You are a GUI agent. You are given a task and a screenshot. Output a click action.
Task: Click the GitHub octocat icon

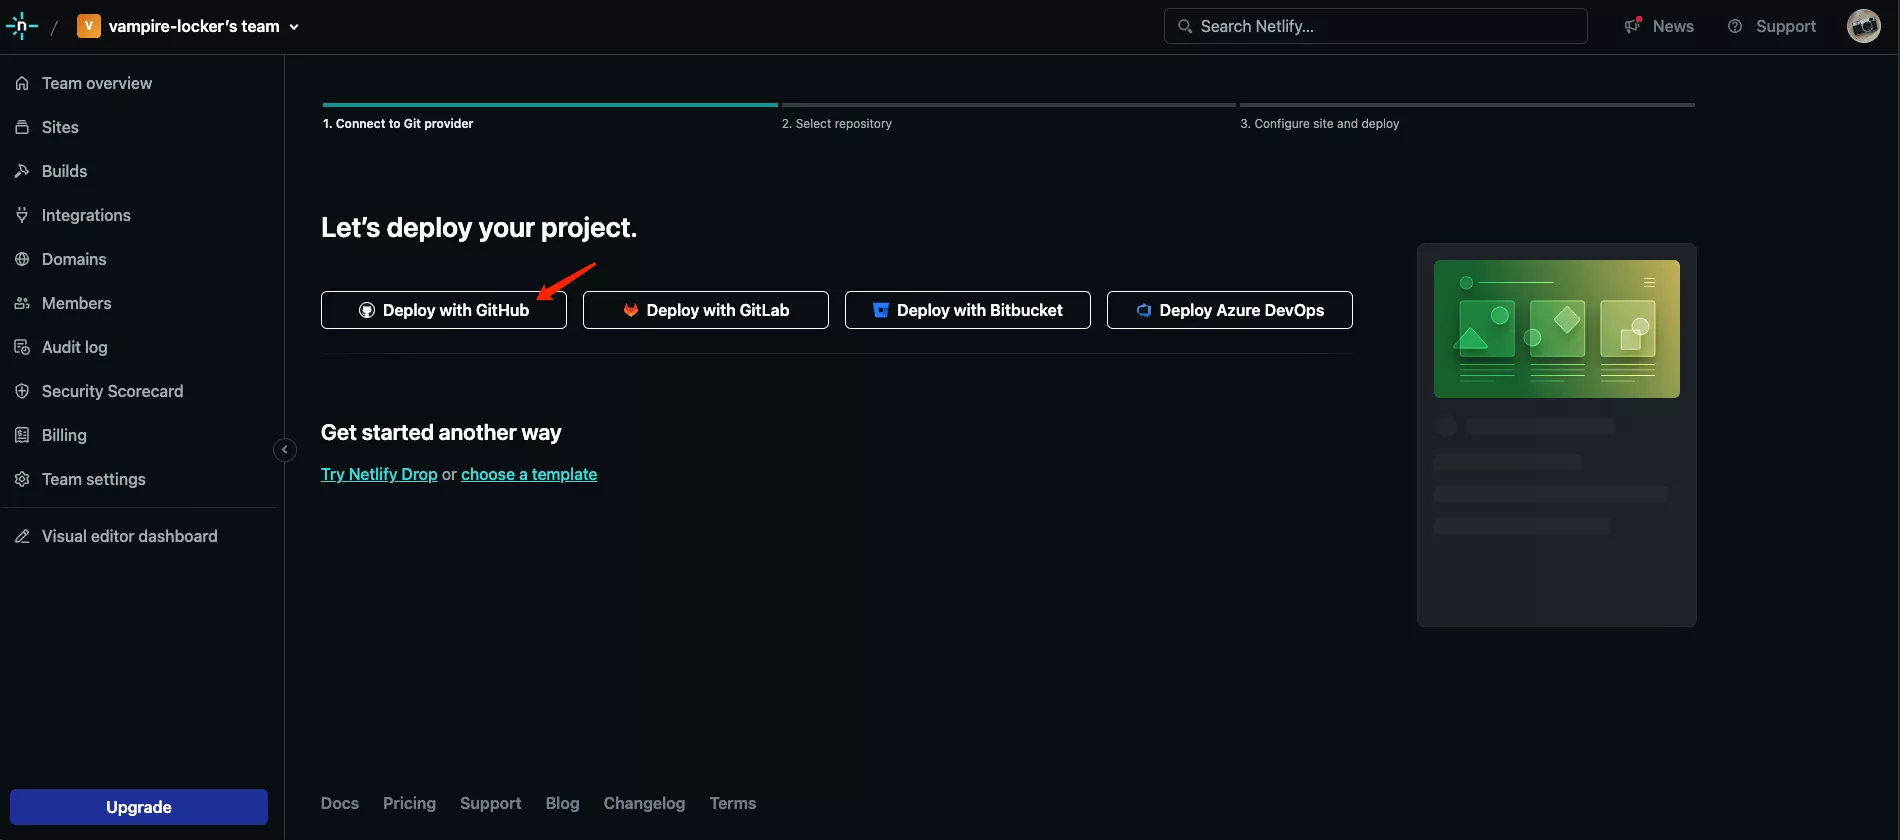pyautogui.click(x=367, y=310)
